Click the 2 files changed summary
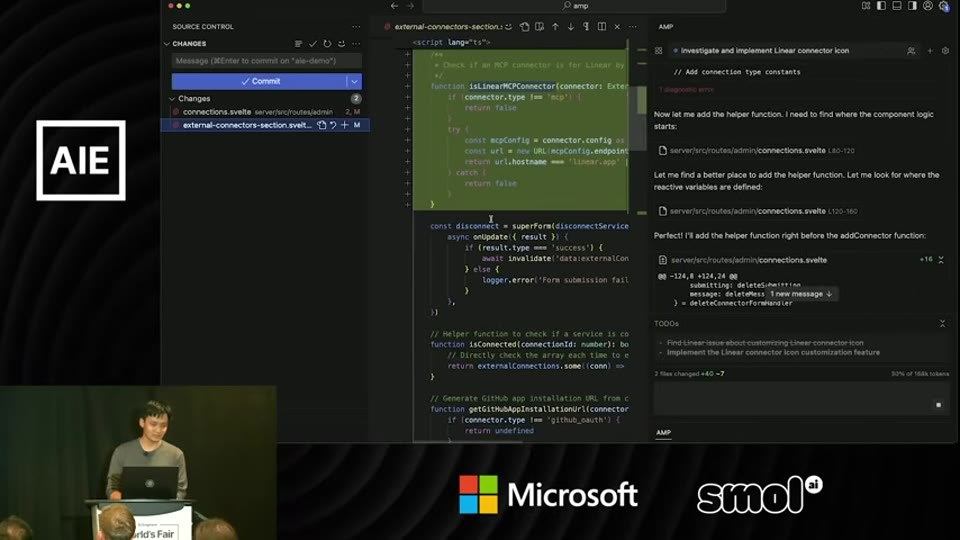This screenshot has height=540, width=960. point(689,373)
